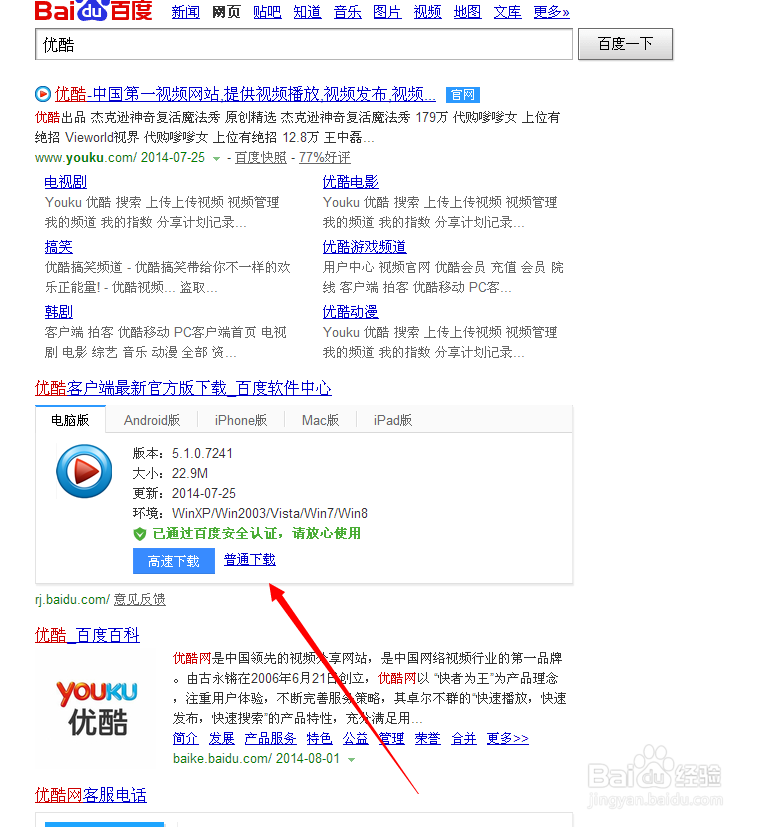Open the 公益 baike section link
The width and height of the screenshot is (766, 827).
pos(356,738)
